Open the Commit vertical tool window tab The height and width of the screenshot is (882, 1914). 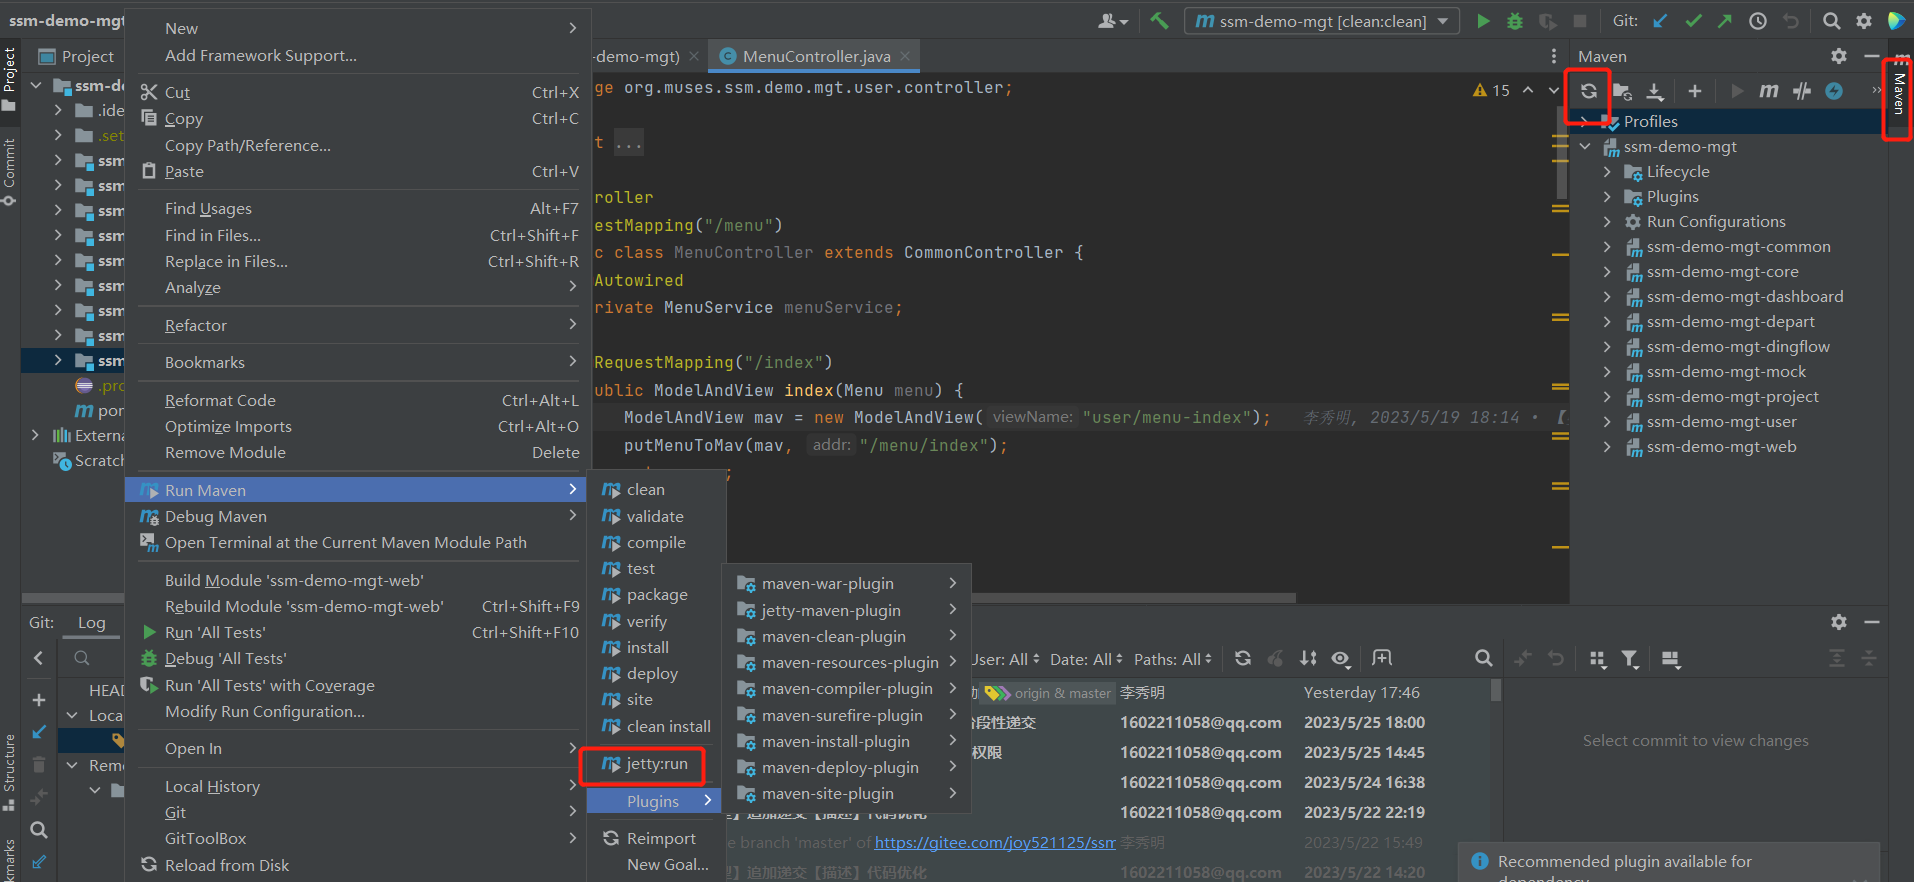pos(10,170)
